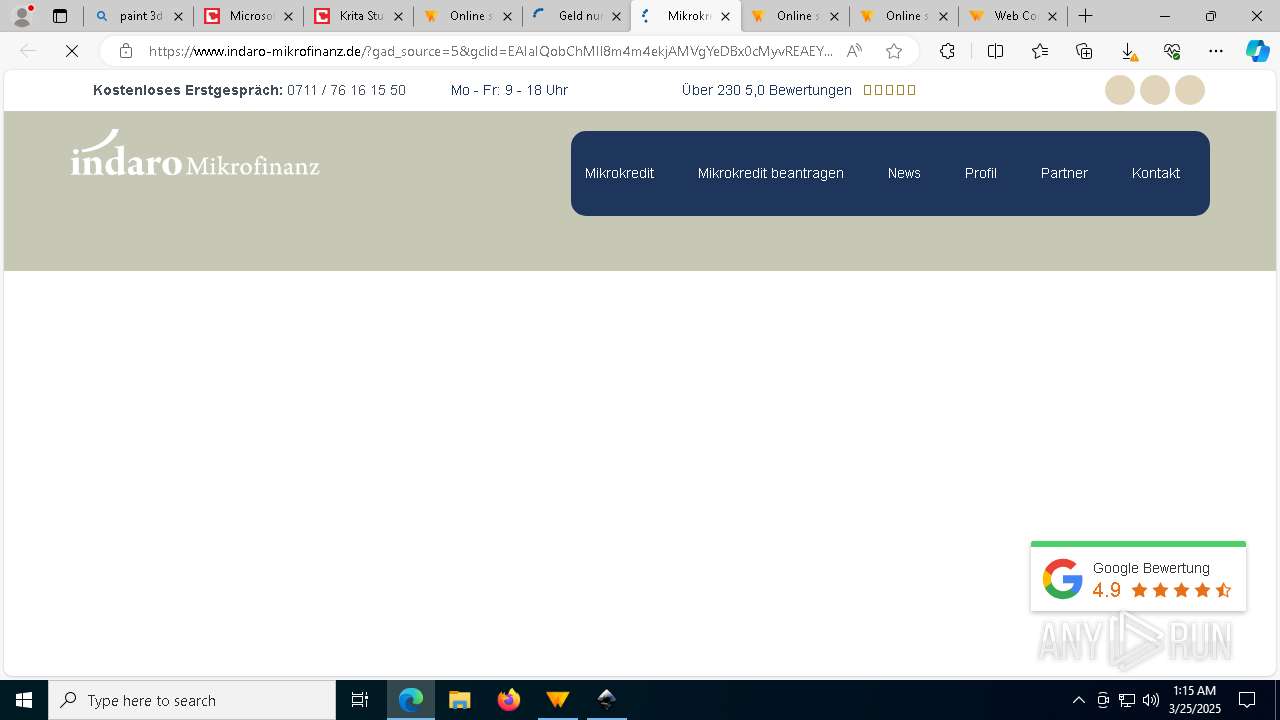Image resolution: width=1280 pixels, height=720 pixels.
Task: Focus the browser address bar URL
Action: [490, 51]
